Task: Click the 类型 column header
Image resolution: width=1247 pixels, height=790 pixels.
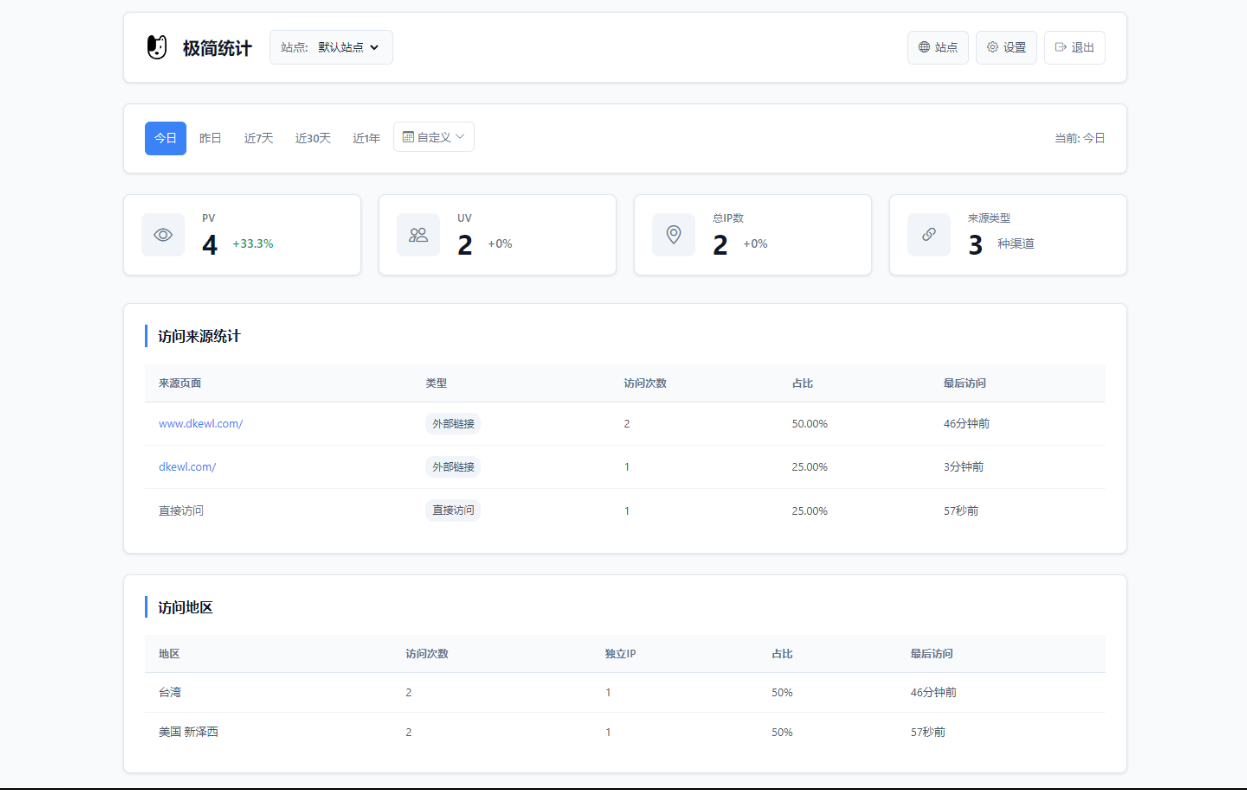Action: point(436,383)
